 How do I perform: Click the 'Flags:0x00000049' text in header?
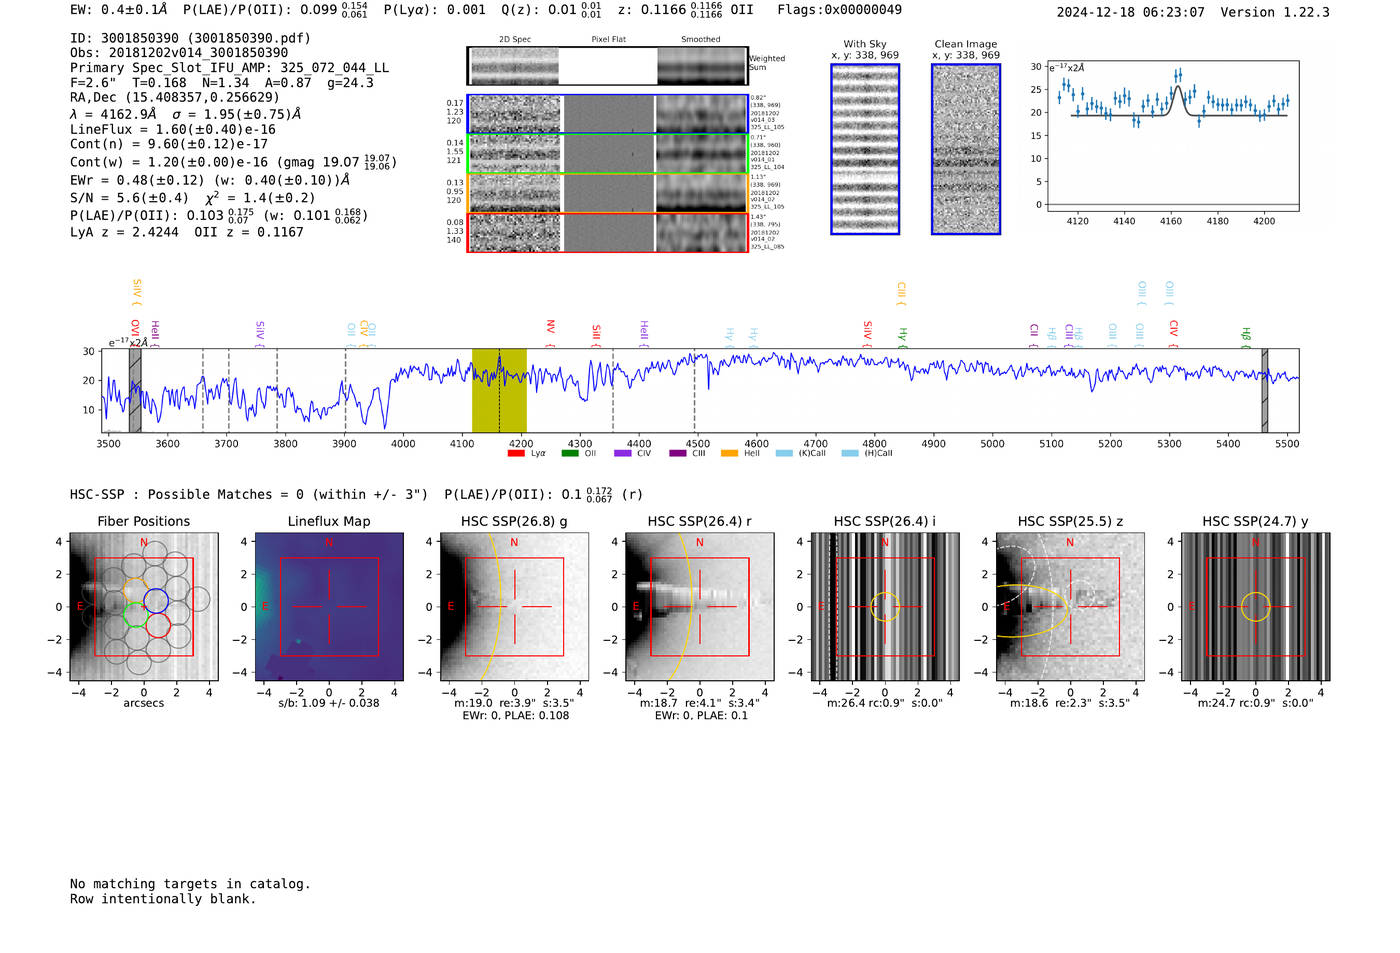tap(840, 10)
